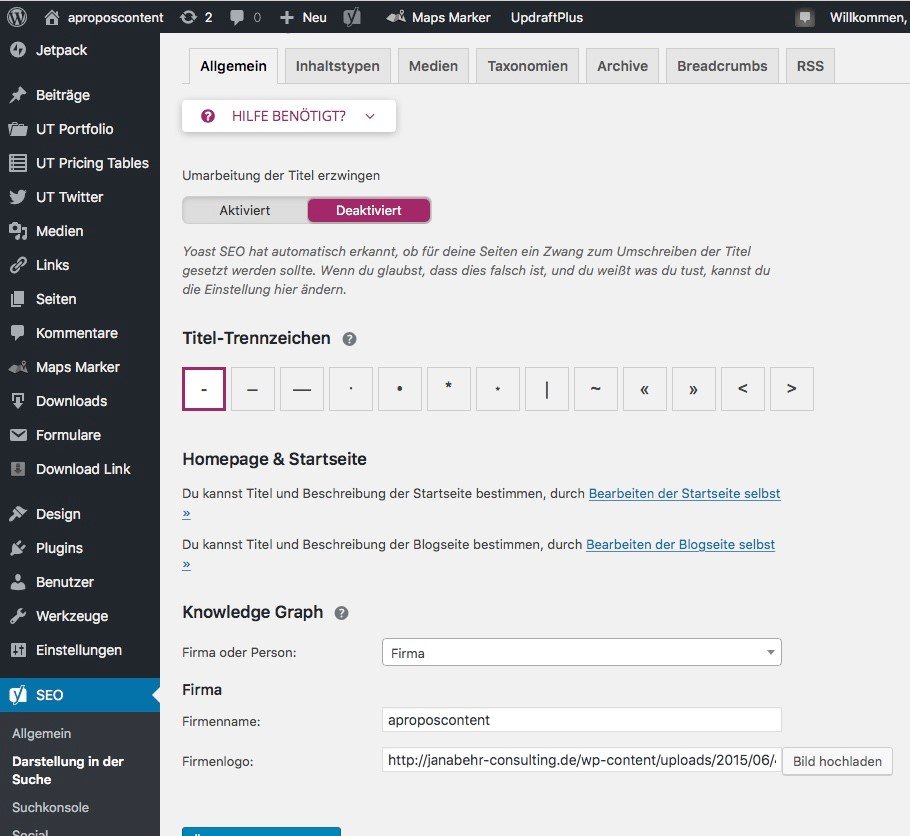Click the Plugins plug icon
This screenshot has width=910, height=836.
[18, 548]
